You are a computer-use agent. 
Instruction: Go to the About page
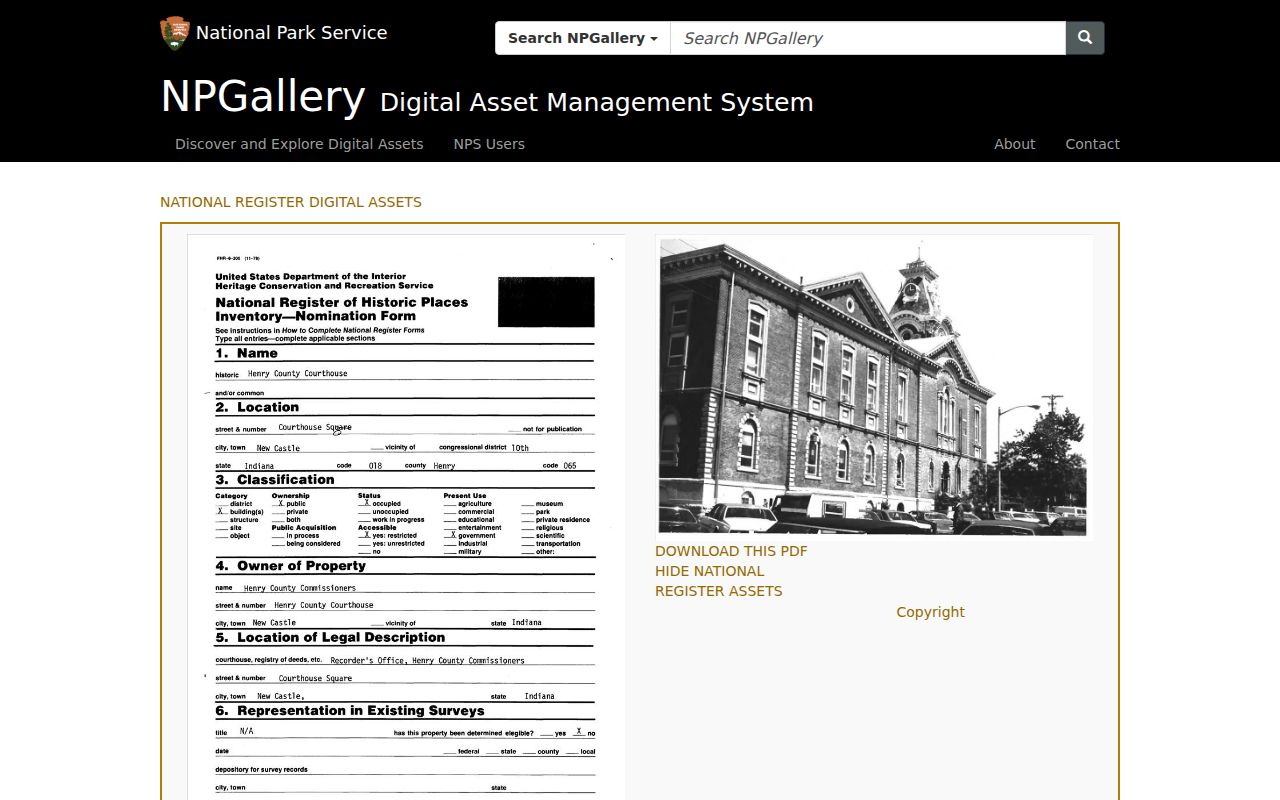click(1014, 144)
